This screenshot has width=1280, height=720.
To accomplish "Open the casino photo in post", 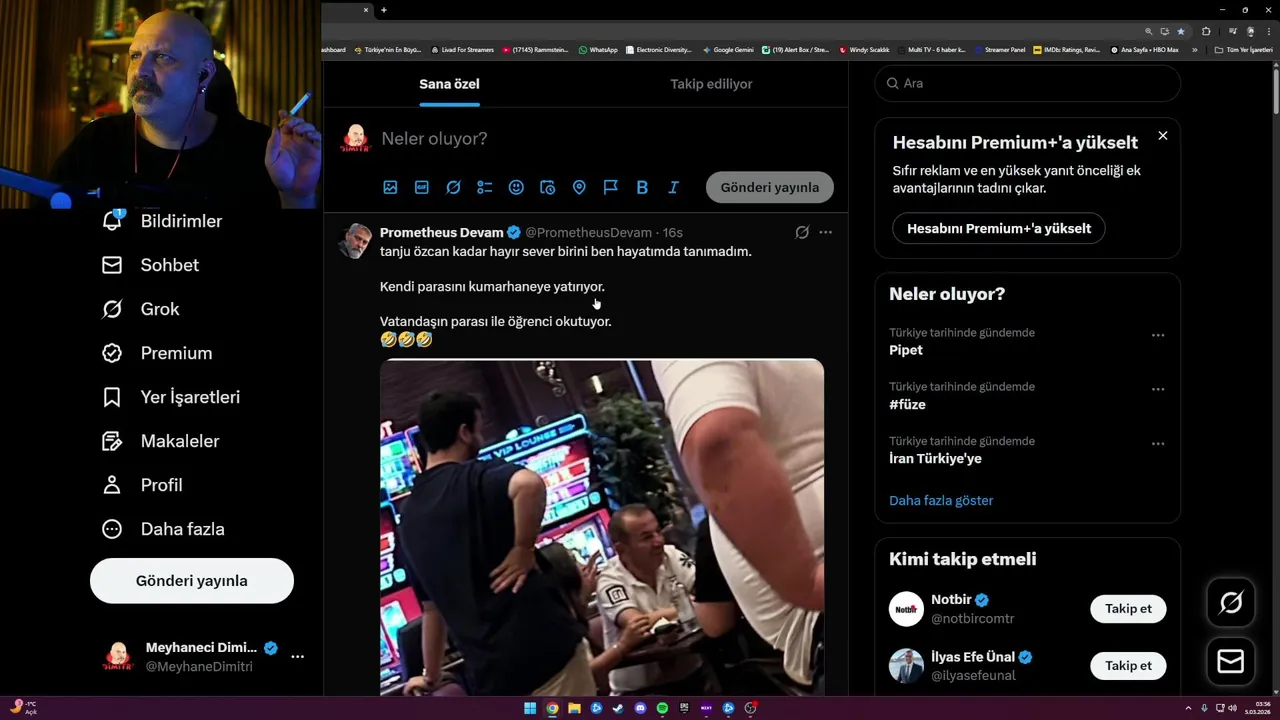I will point(602,527).
